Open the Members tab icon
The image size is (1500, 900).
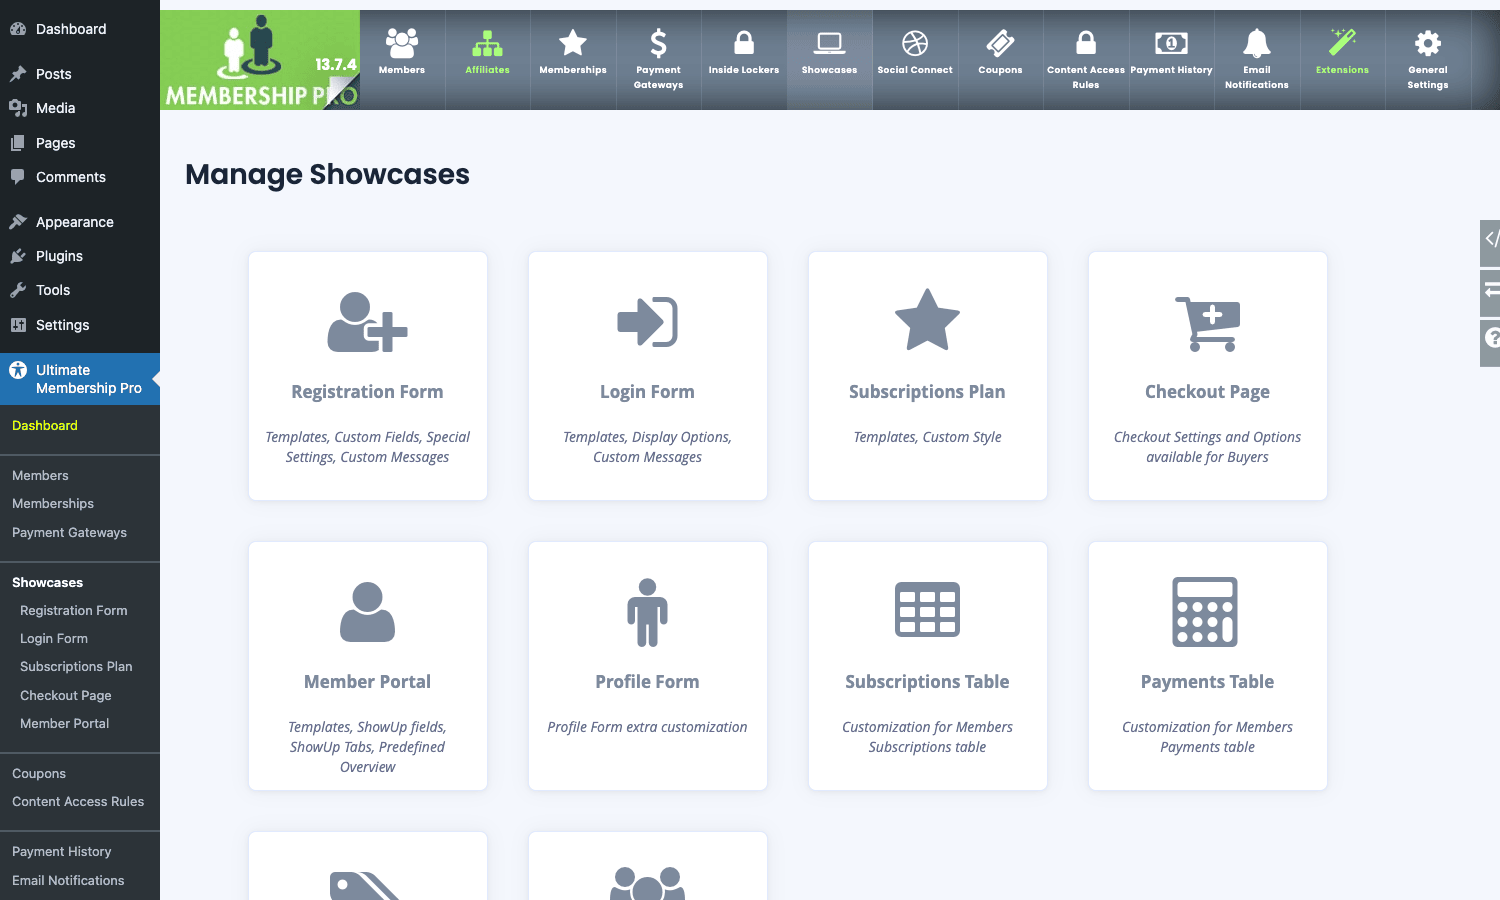[x=402, y=43]
